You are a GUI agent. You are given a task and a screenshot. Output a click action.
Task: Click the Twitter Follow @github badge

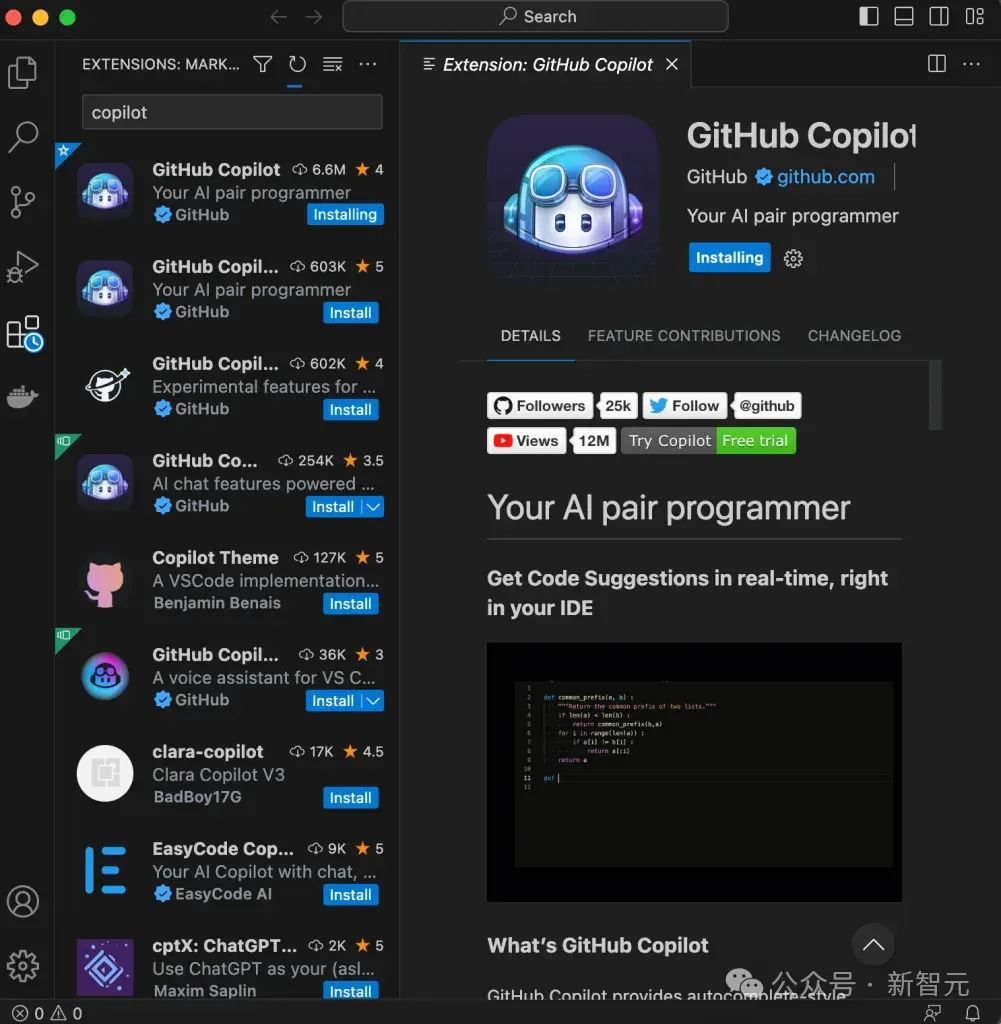pos(722,406)
